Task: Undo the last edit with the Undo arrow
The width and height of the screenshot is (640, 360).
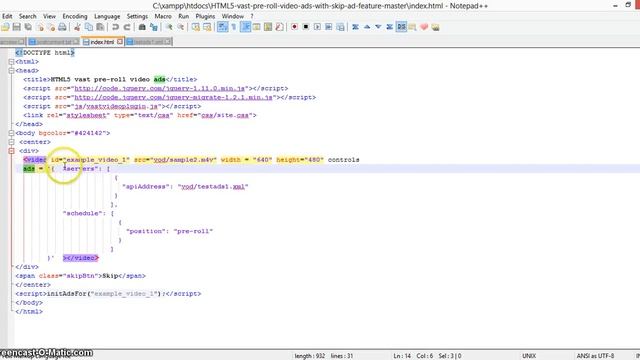Action: (115, 27)
